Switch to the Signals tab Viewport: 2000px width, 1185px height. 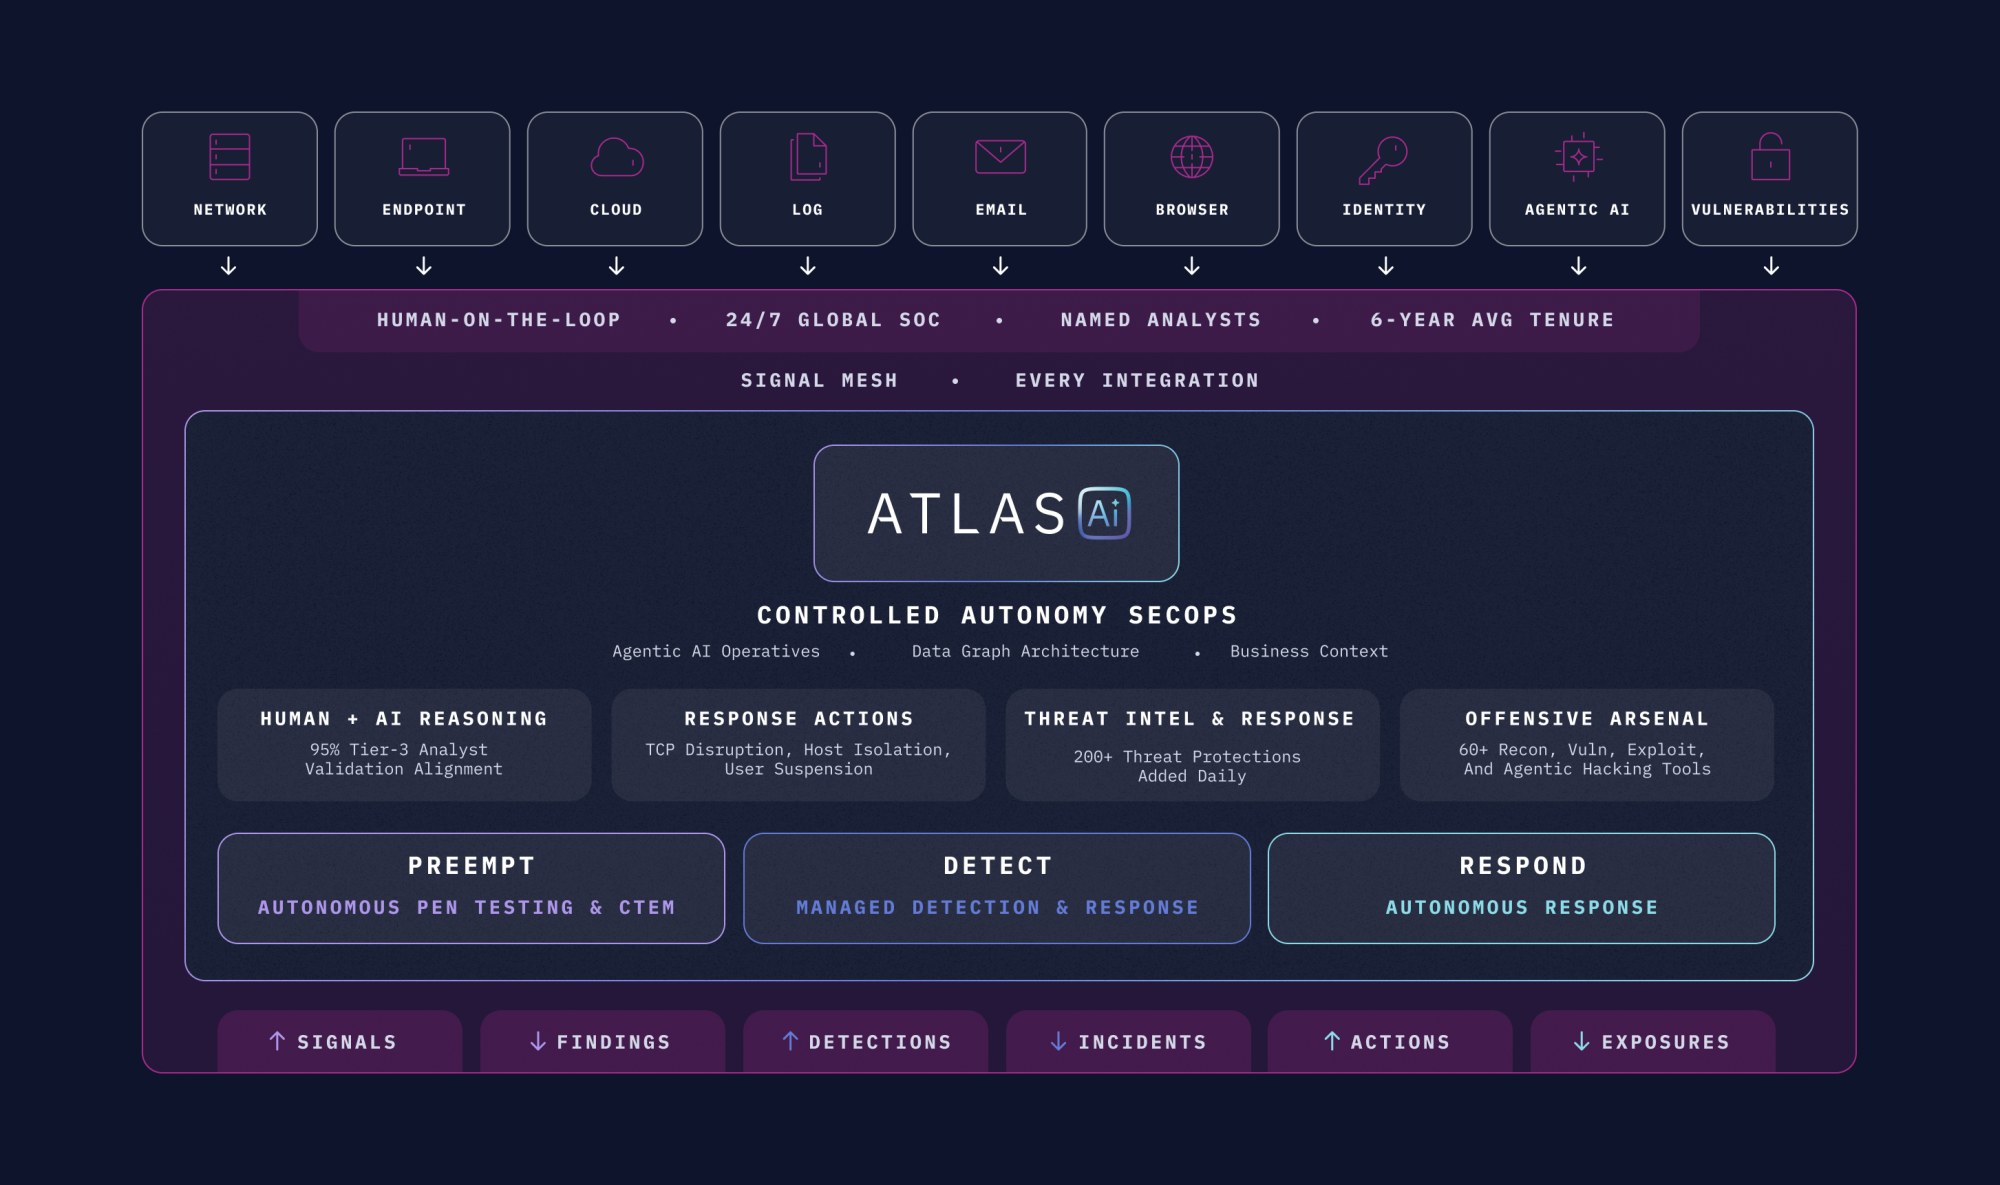[340, 1041]
